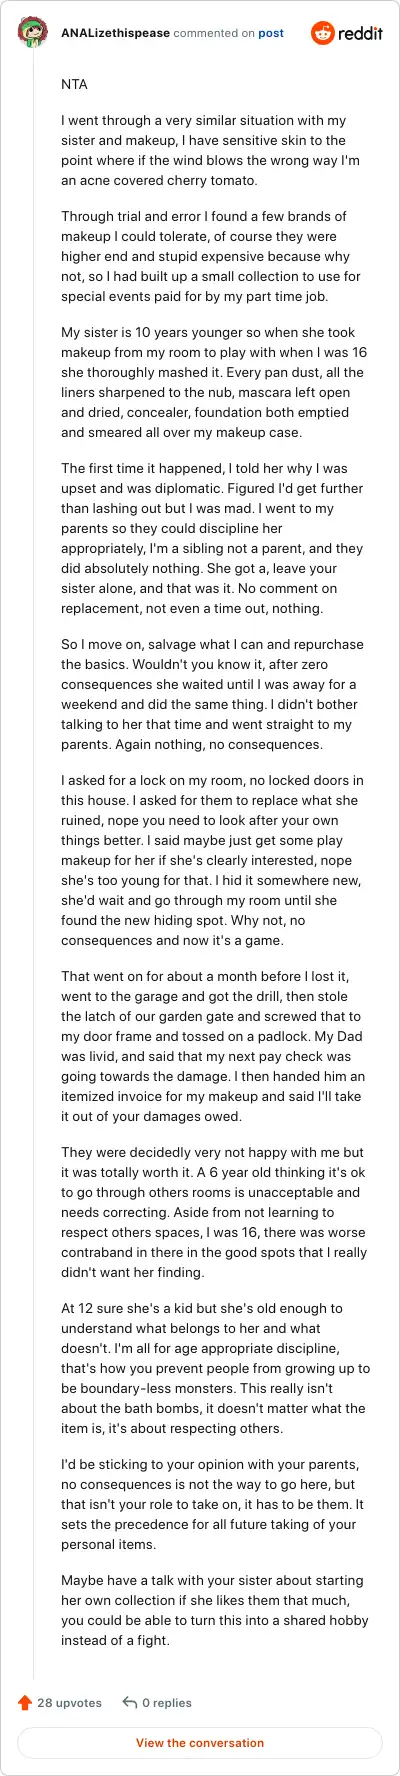Open the ANALizethispease username profile link
Screen dimensions: 400x1776
(x=115, y=33)
